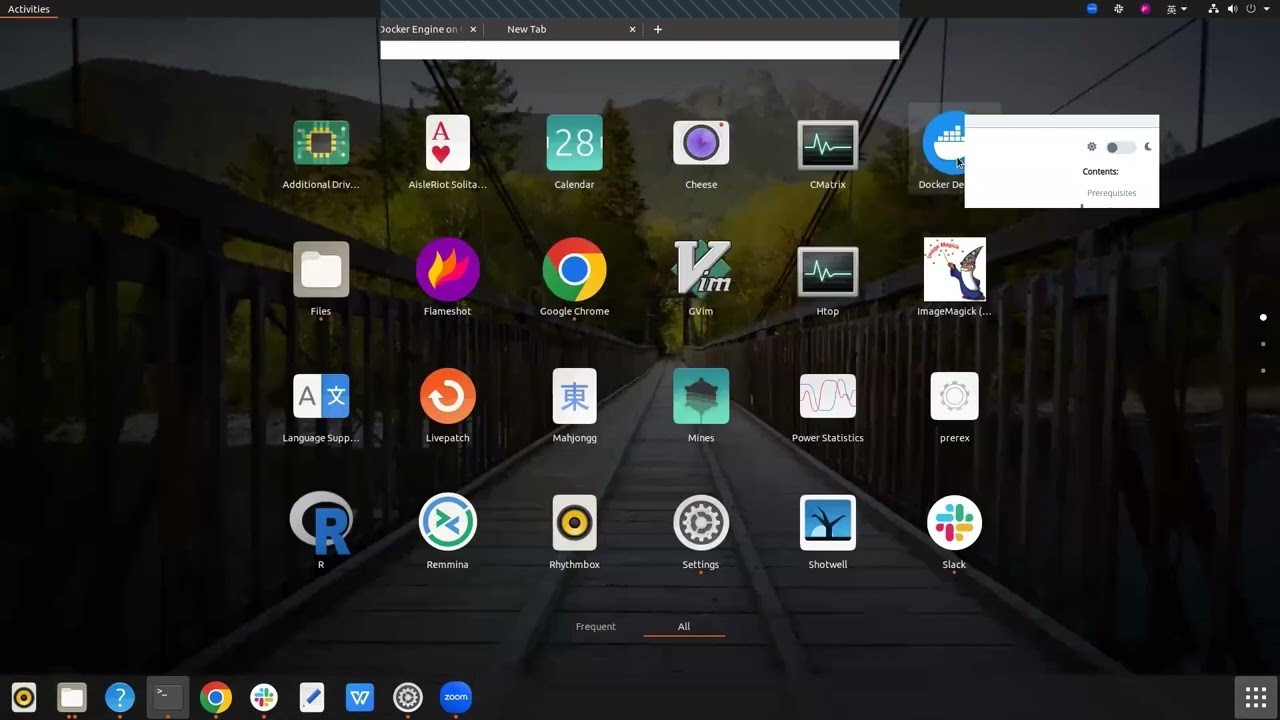Click the network icon in top bar

pyautogui.click(x=1213, y=9)
